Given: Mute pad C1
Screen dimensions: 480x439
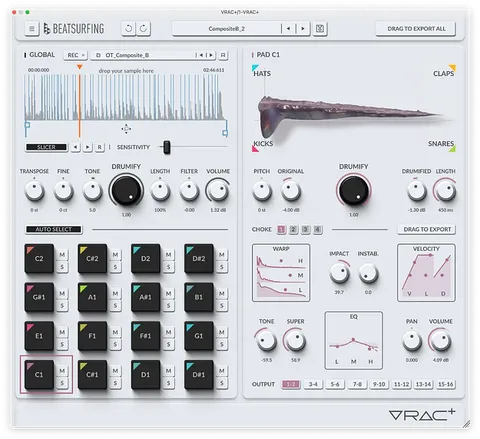Looking at the screenshot, I should (62, 371).
